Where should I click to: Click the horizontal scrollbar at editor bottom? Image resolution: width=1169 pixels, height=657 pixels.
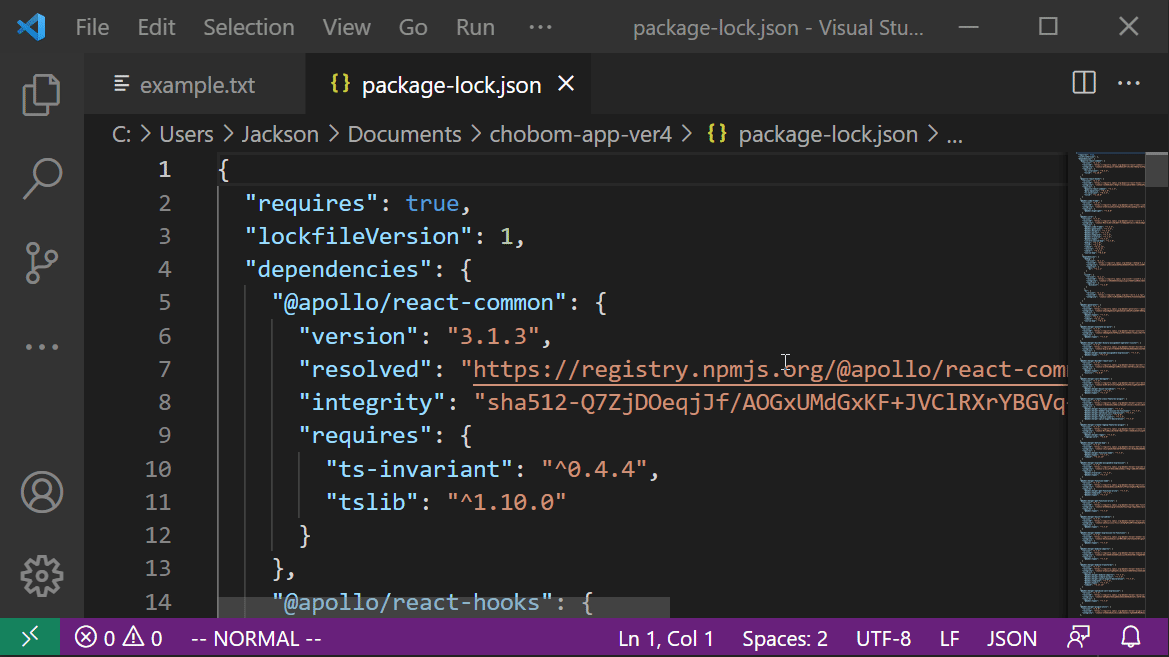444,607
